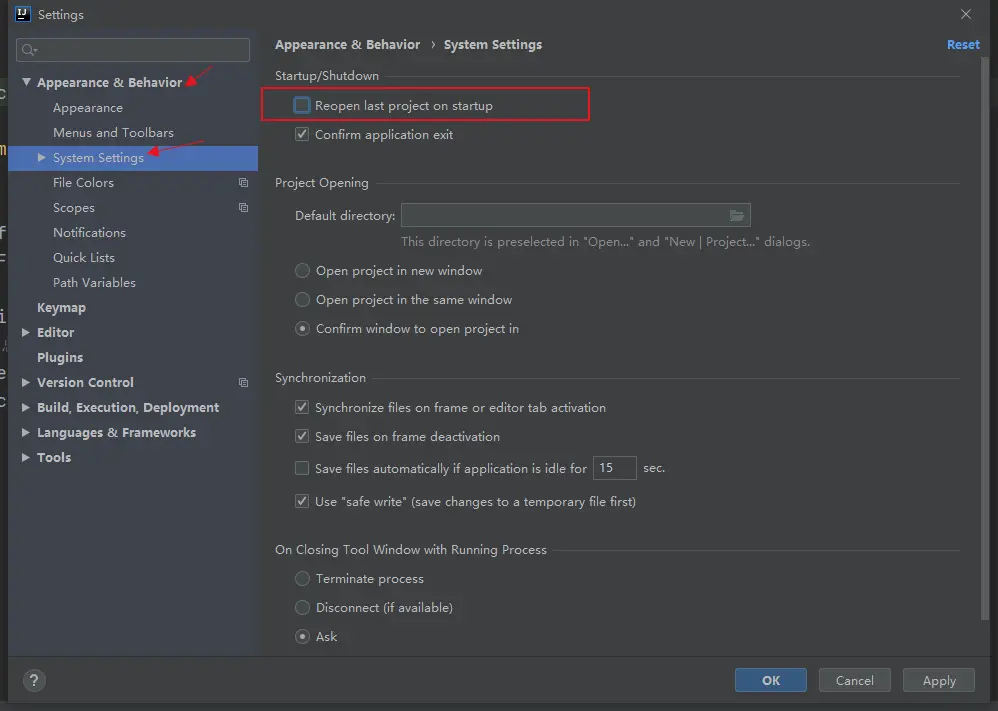Open Path Variables settings

[x=94, y=283]
